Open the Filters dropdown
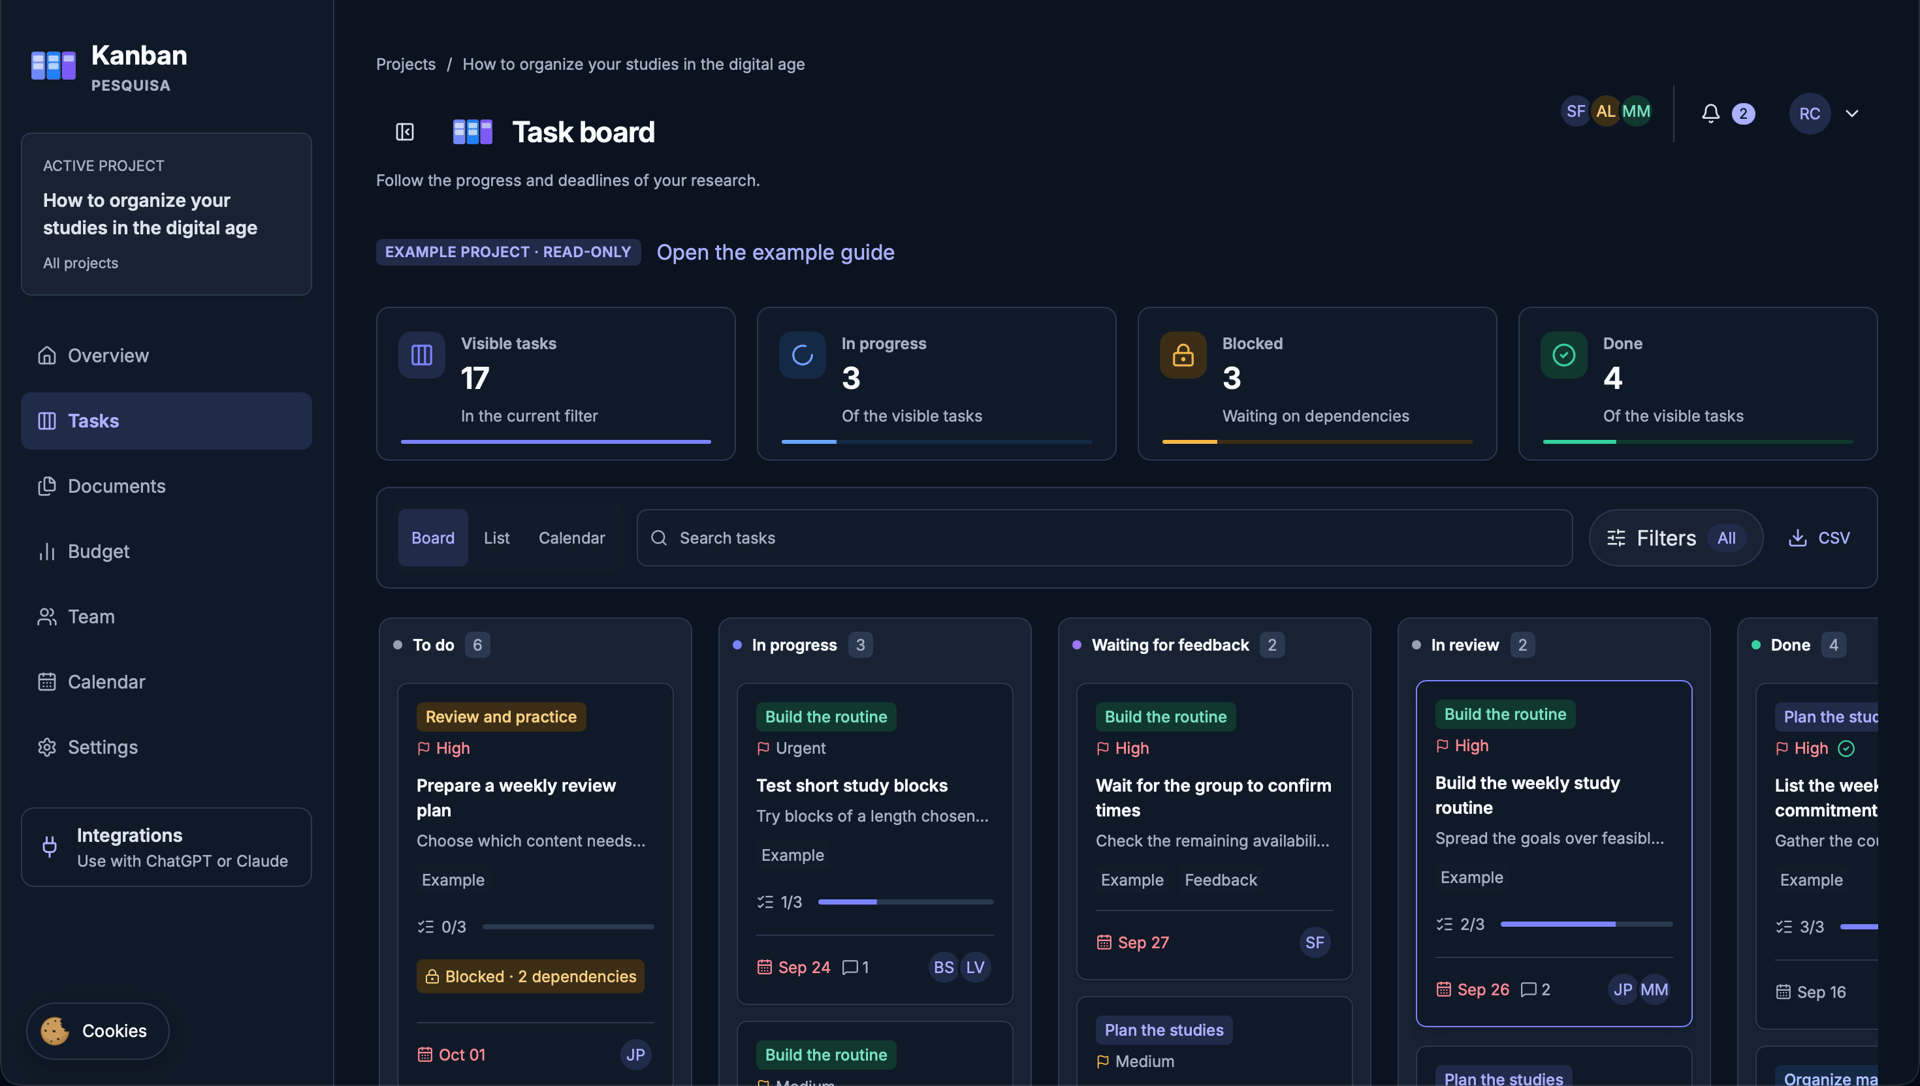This screenshot has width=1920, height=1086. (x=1675, y=538)
